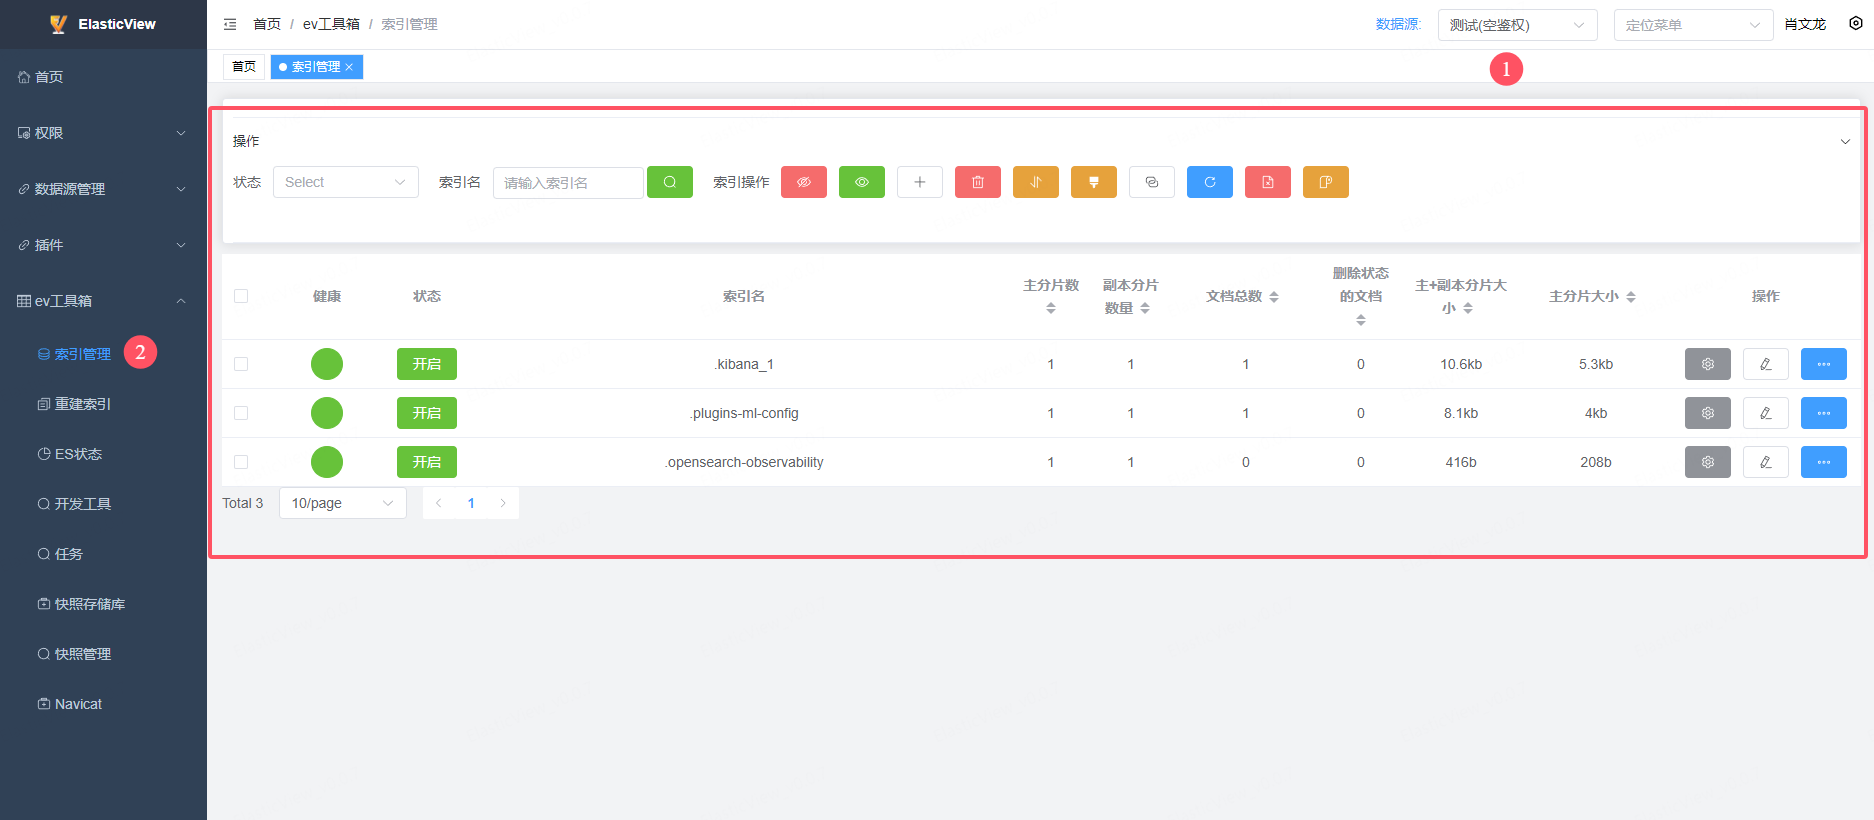This screenshot has height=820, width=1874.
Task: Click the green search button
Action: (669, 182)
